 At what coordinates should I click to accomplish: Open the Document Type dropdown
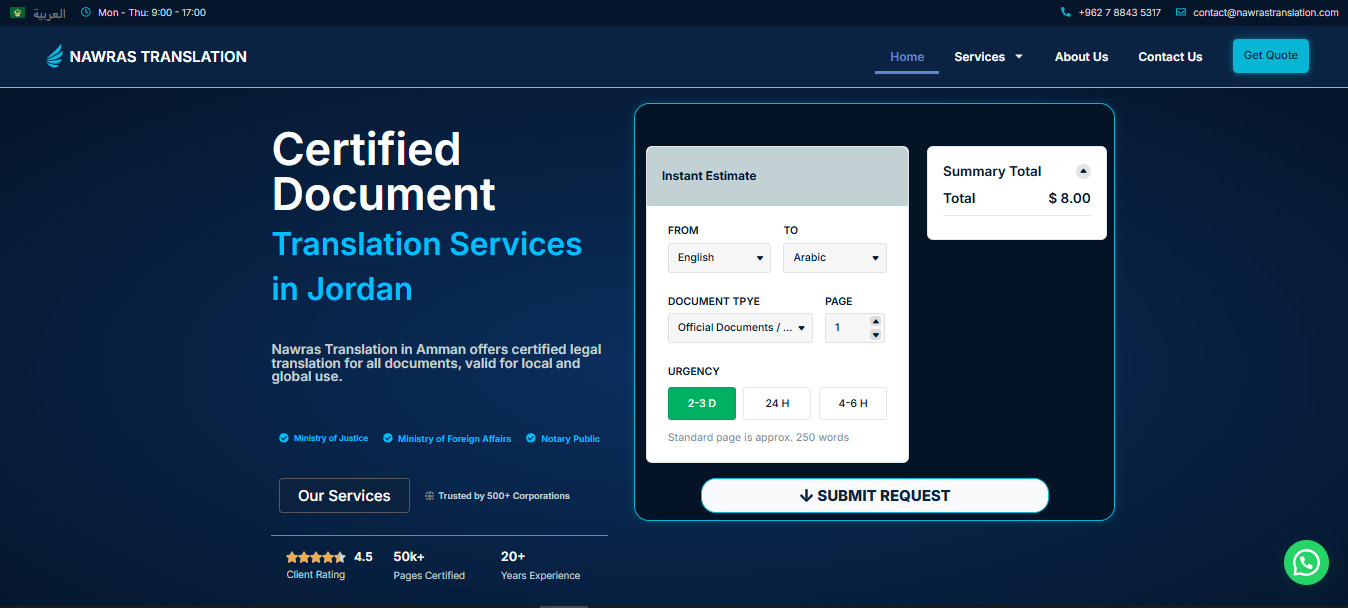tap(740, 328)
